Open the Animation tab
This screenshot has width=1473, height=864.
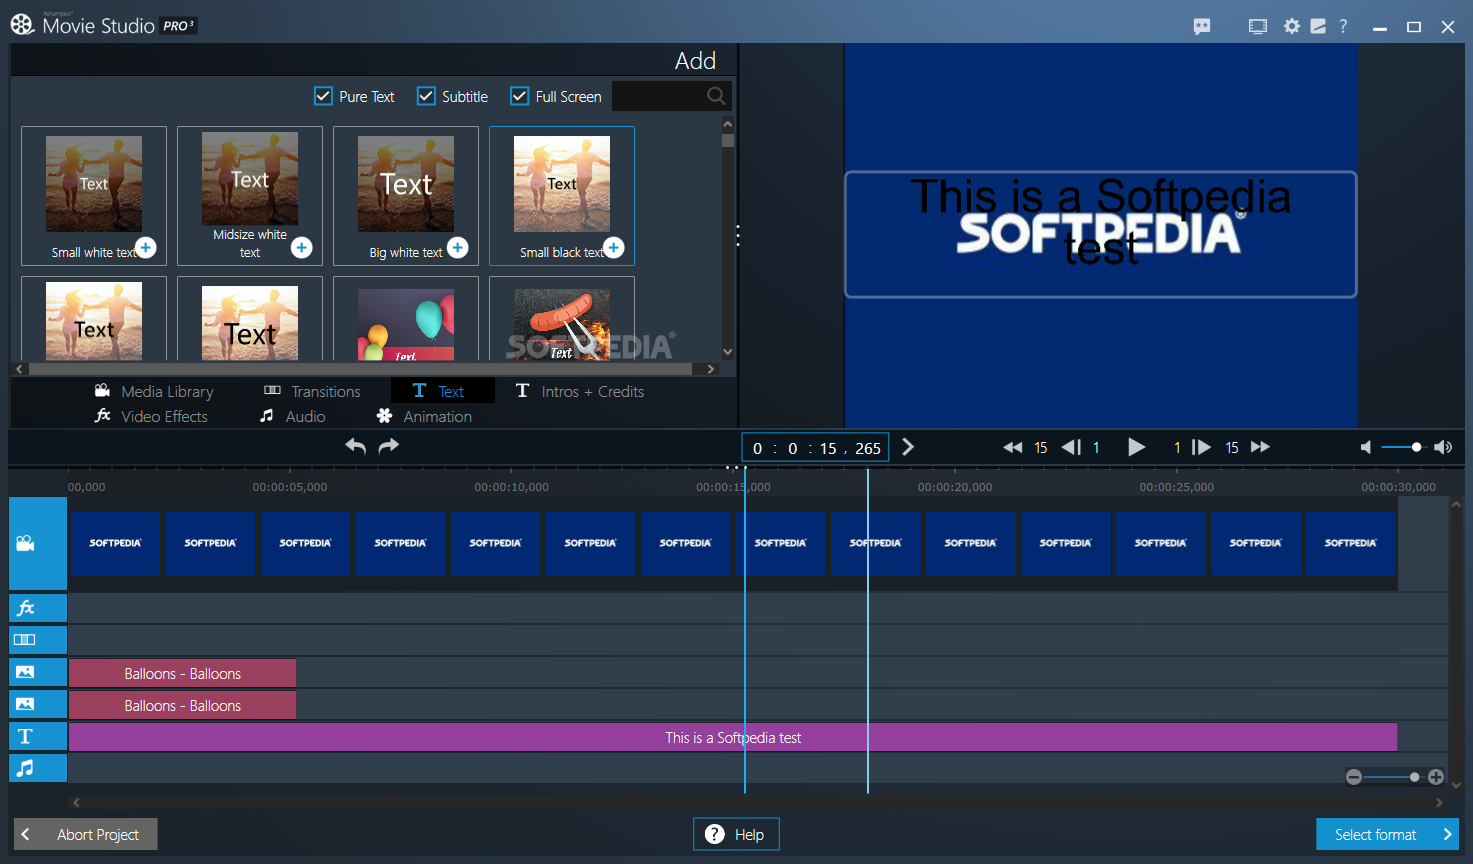pos(424,416)
